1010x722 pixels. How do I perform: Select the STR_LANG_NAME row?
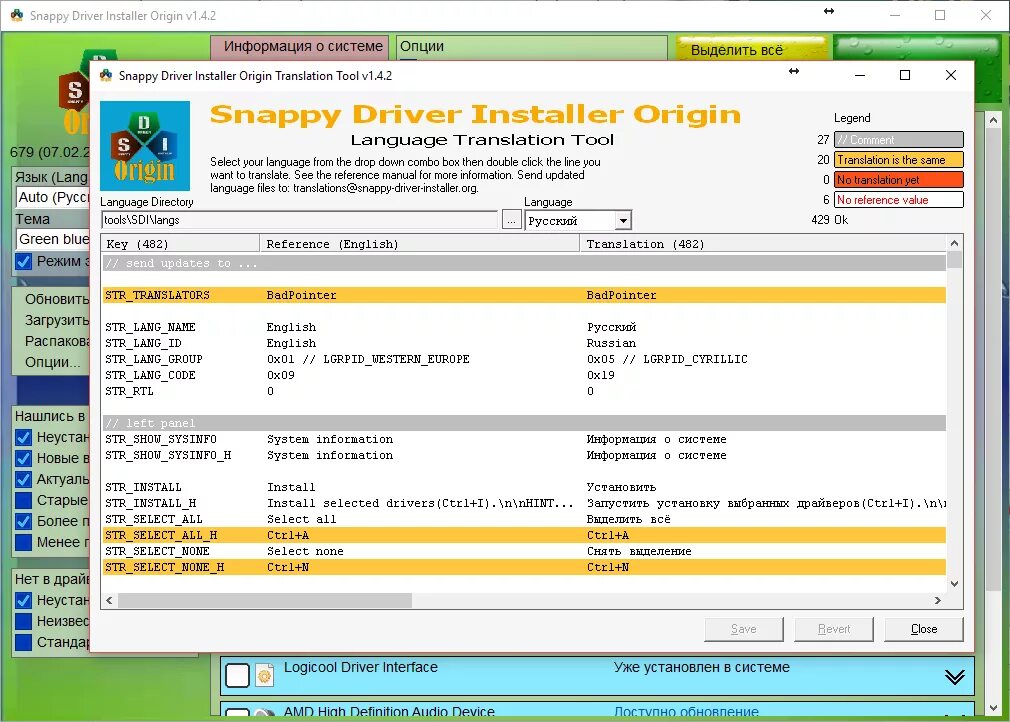pyautogui.click(x=524, y=327)
